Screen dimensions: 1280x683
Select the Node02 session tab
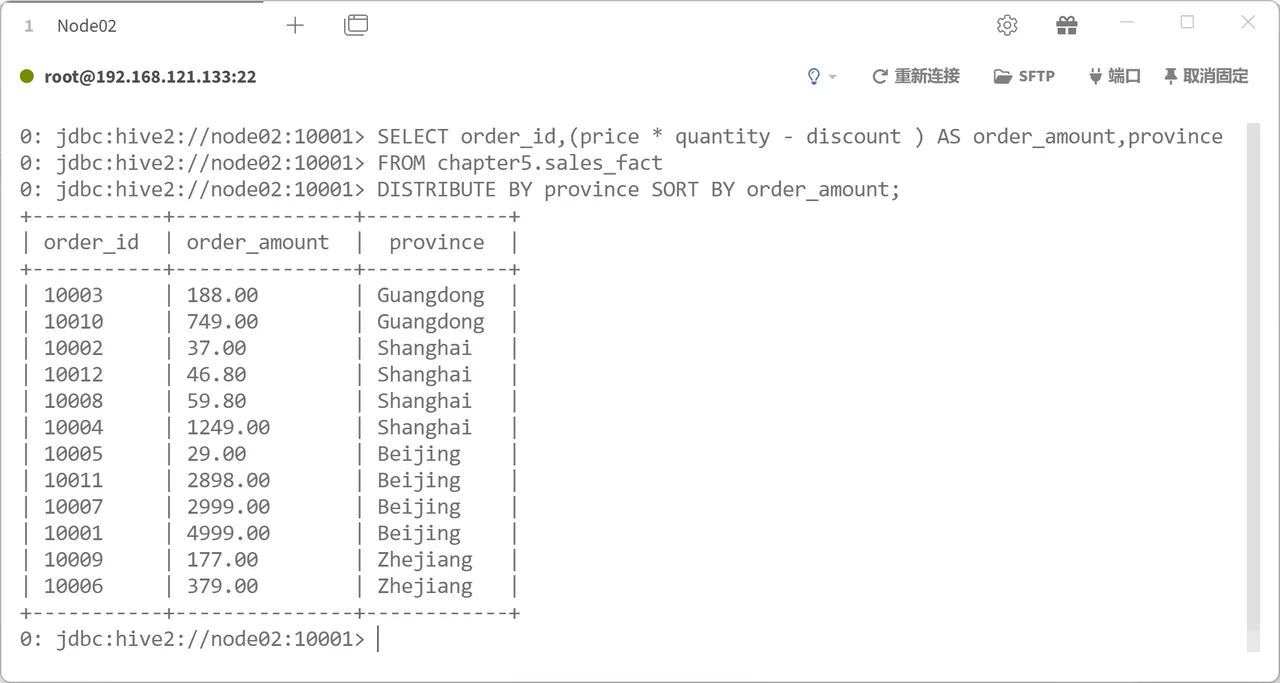click(x=86, y=26)
